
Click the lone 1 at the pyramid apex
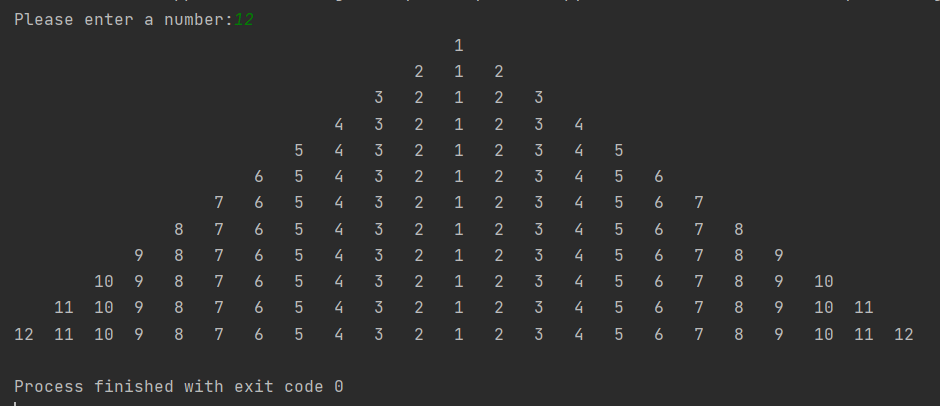459,46
